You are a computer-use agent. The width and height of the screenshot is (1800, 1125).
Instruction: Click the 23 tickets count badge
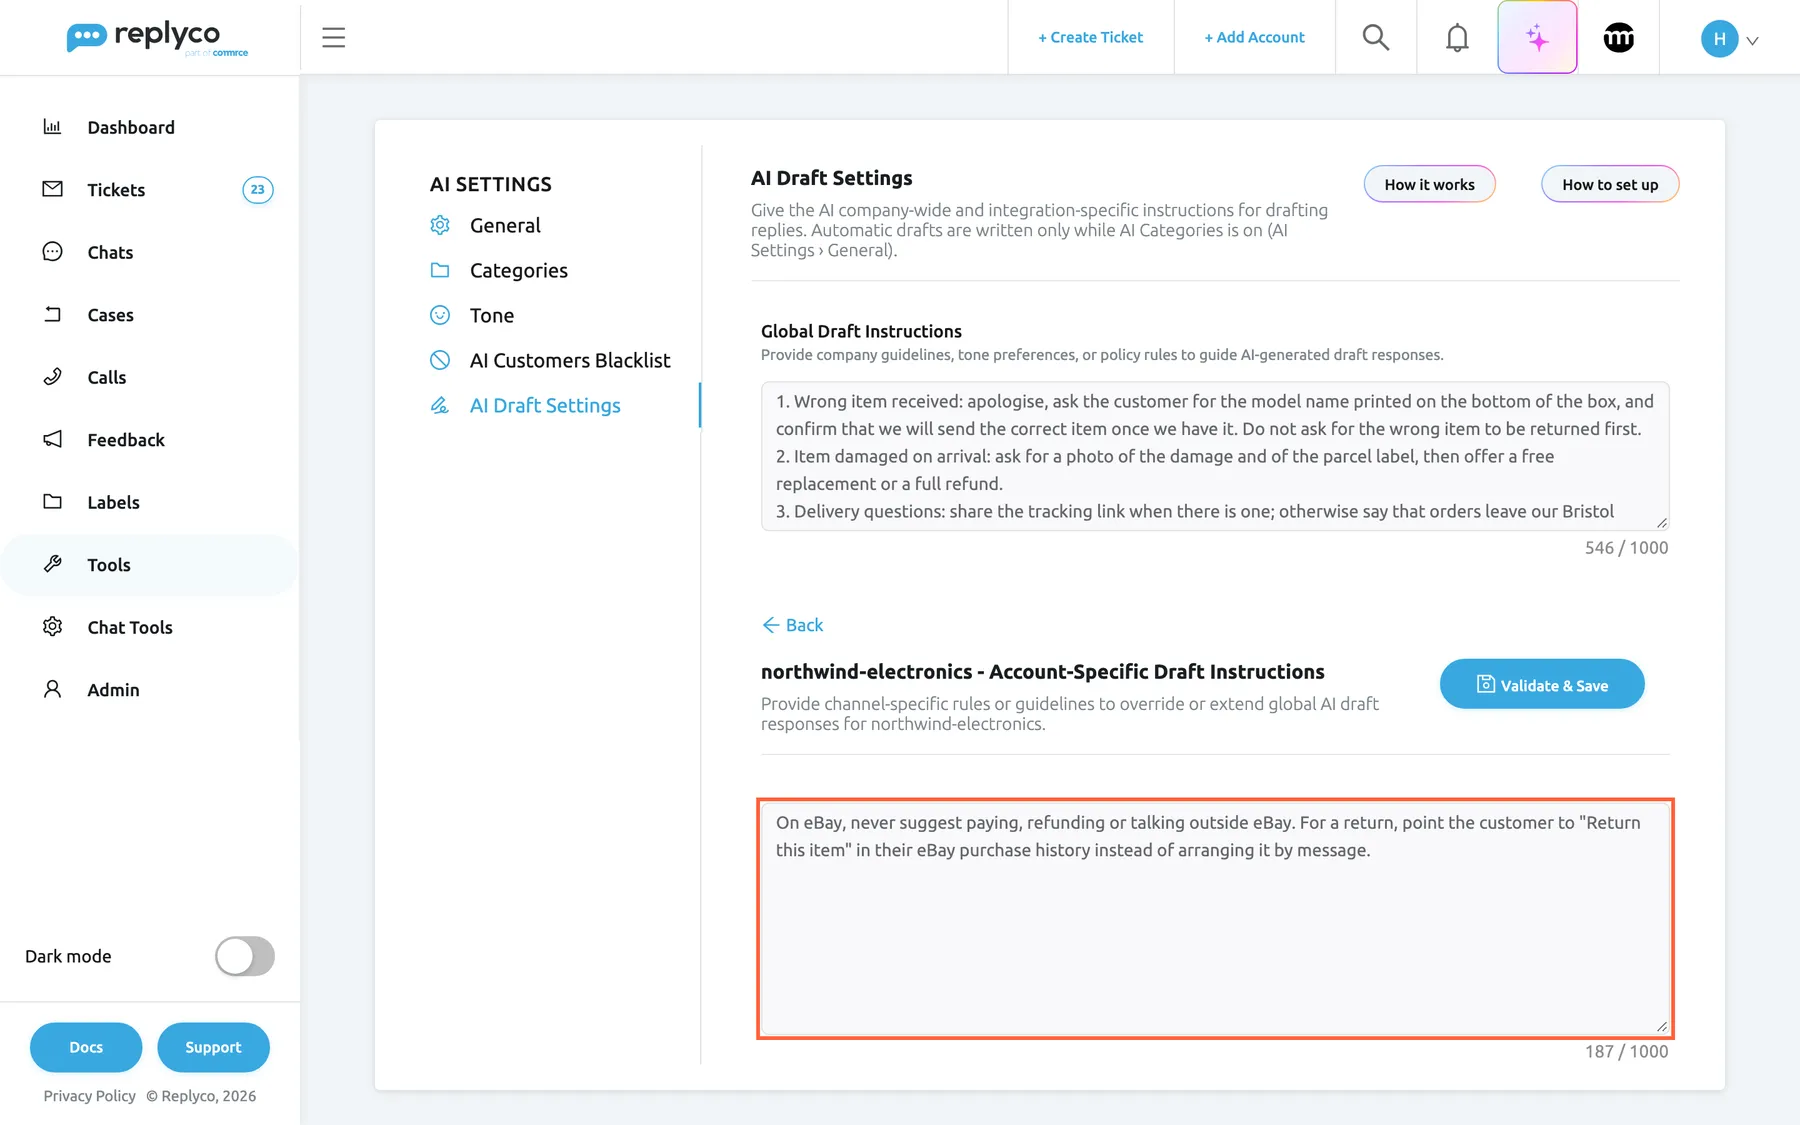click(x=258, y=189)
